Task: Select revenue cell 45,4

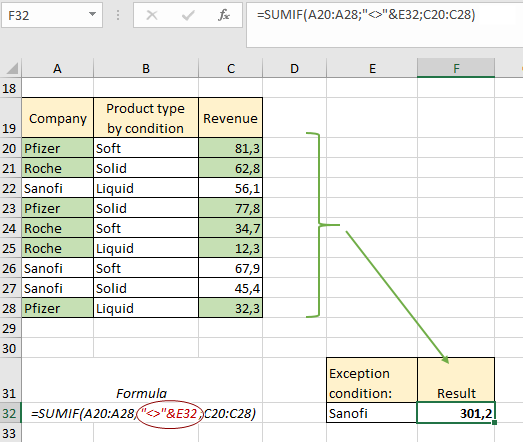Action: [230, 288]
